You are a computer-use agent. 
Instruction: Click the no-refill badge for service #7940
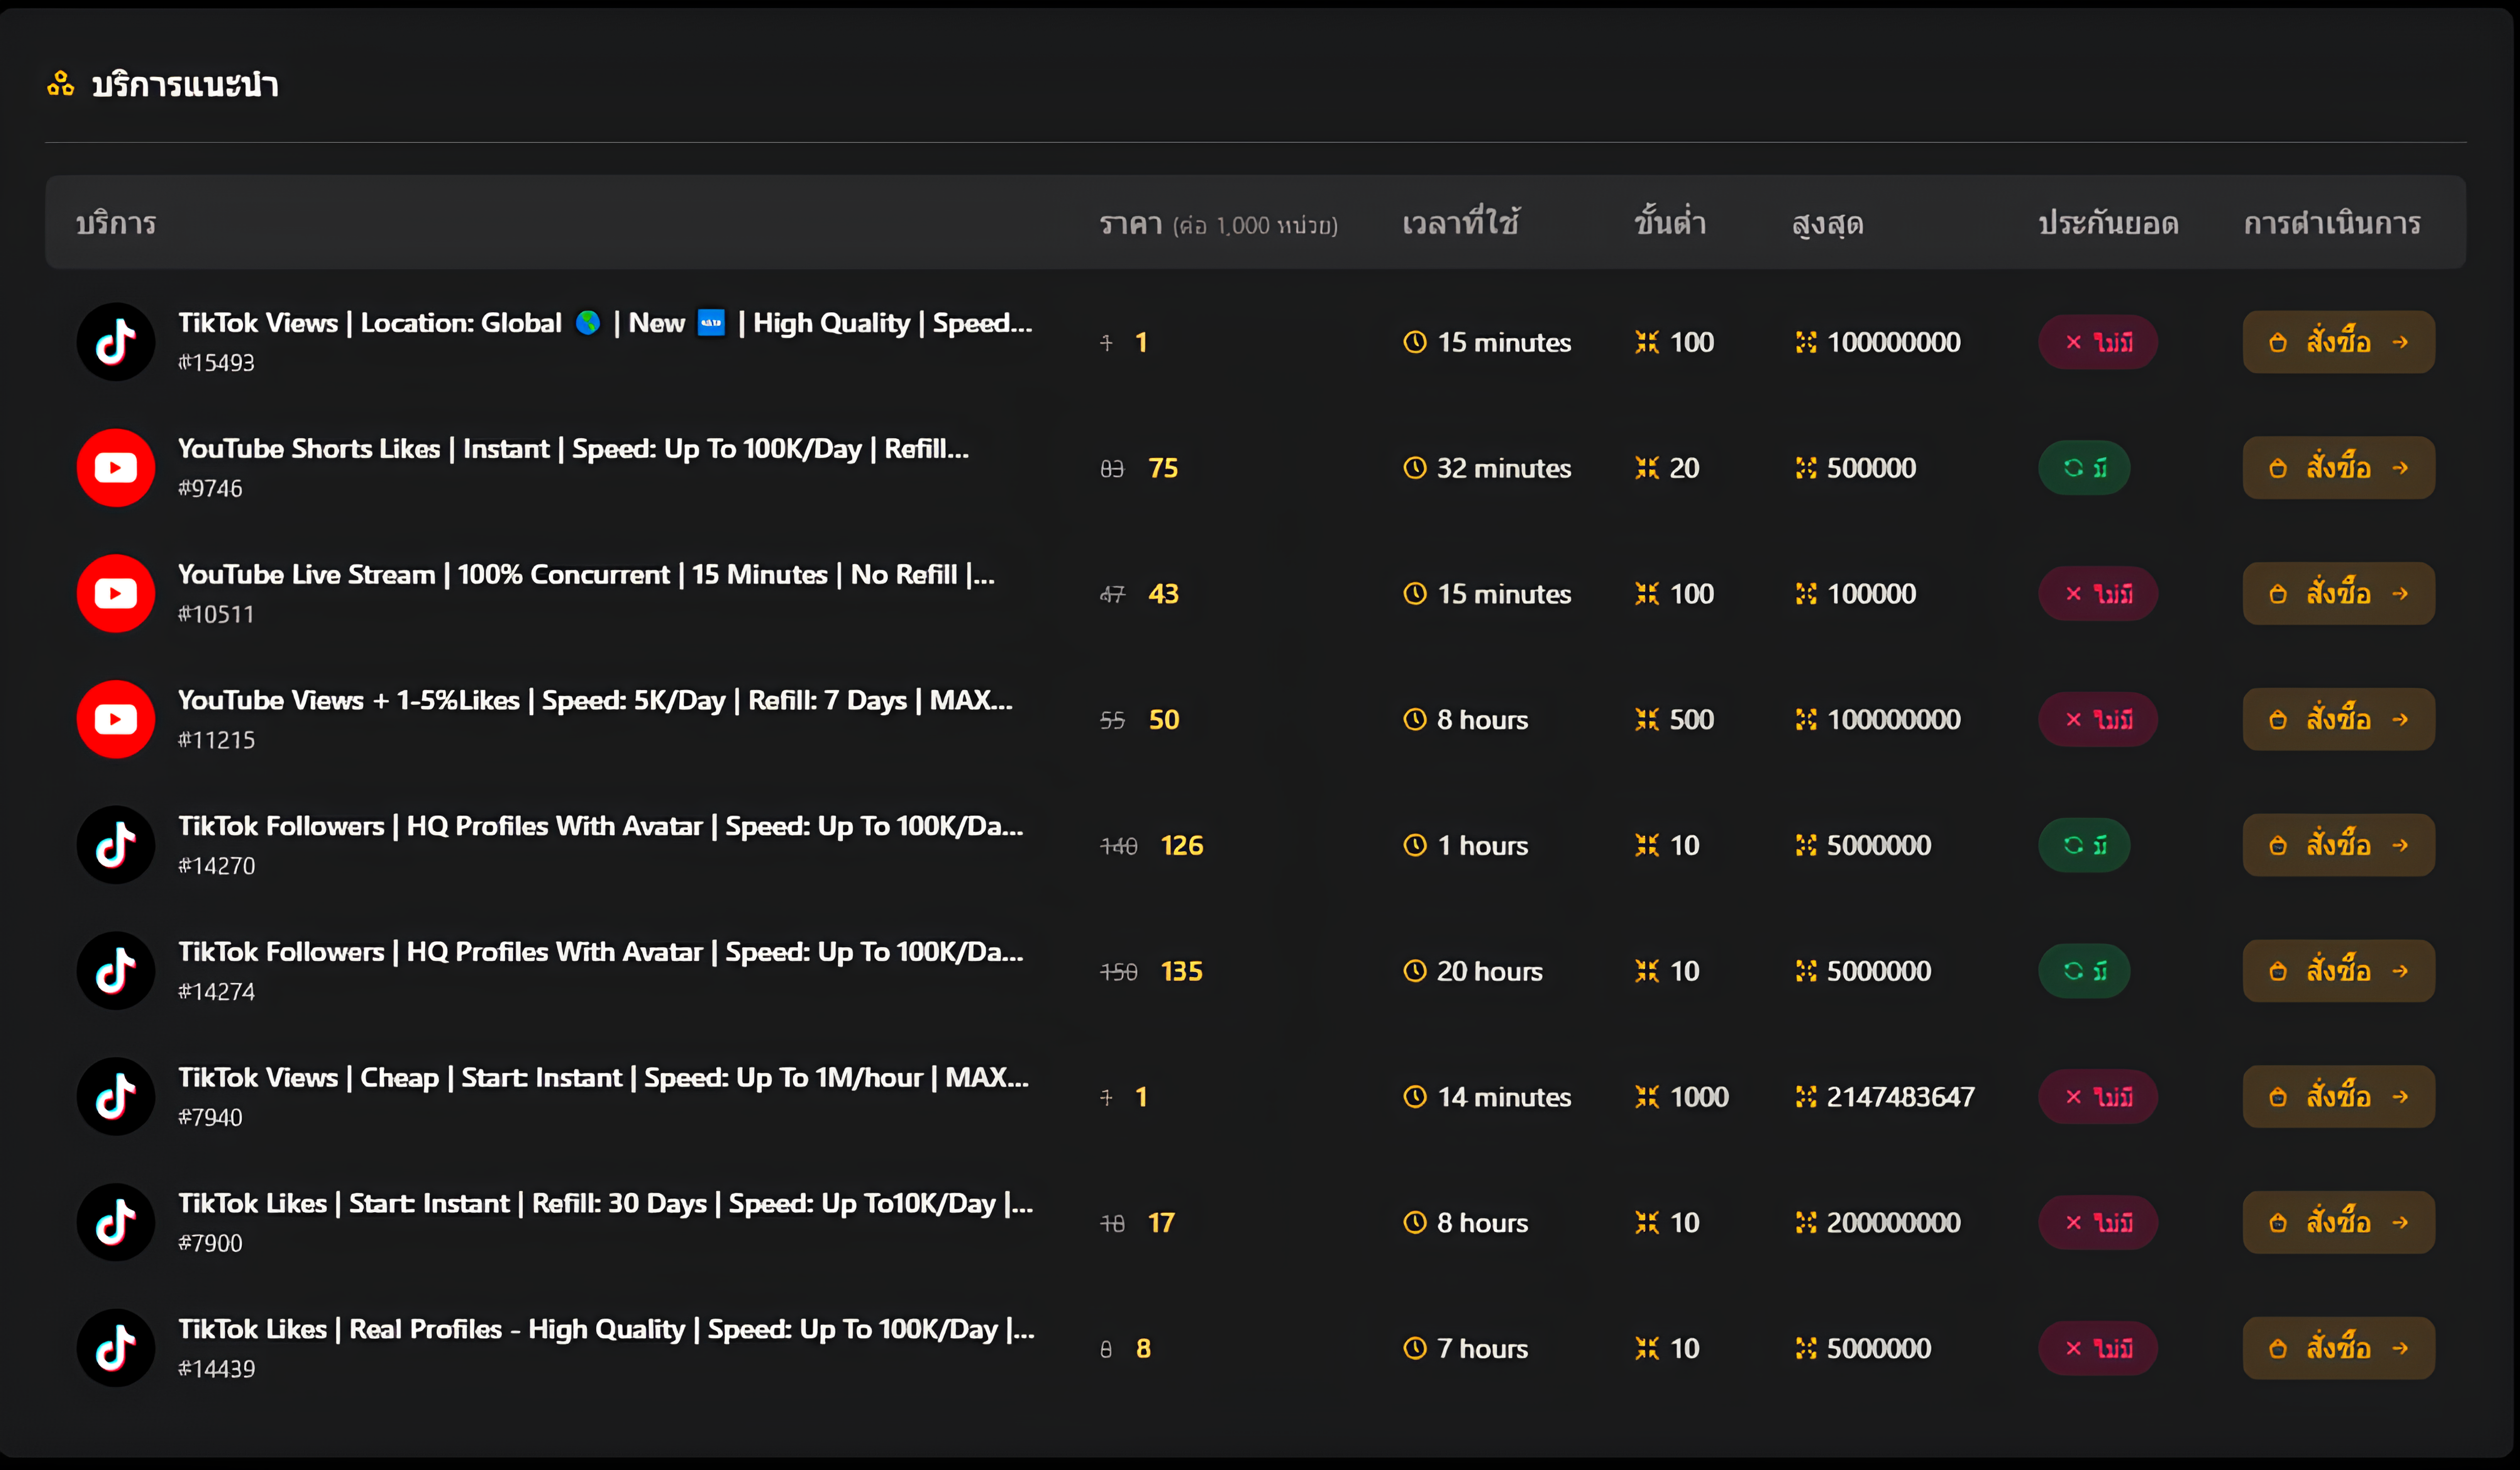point(2098,1097)
